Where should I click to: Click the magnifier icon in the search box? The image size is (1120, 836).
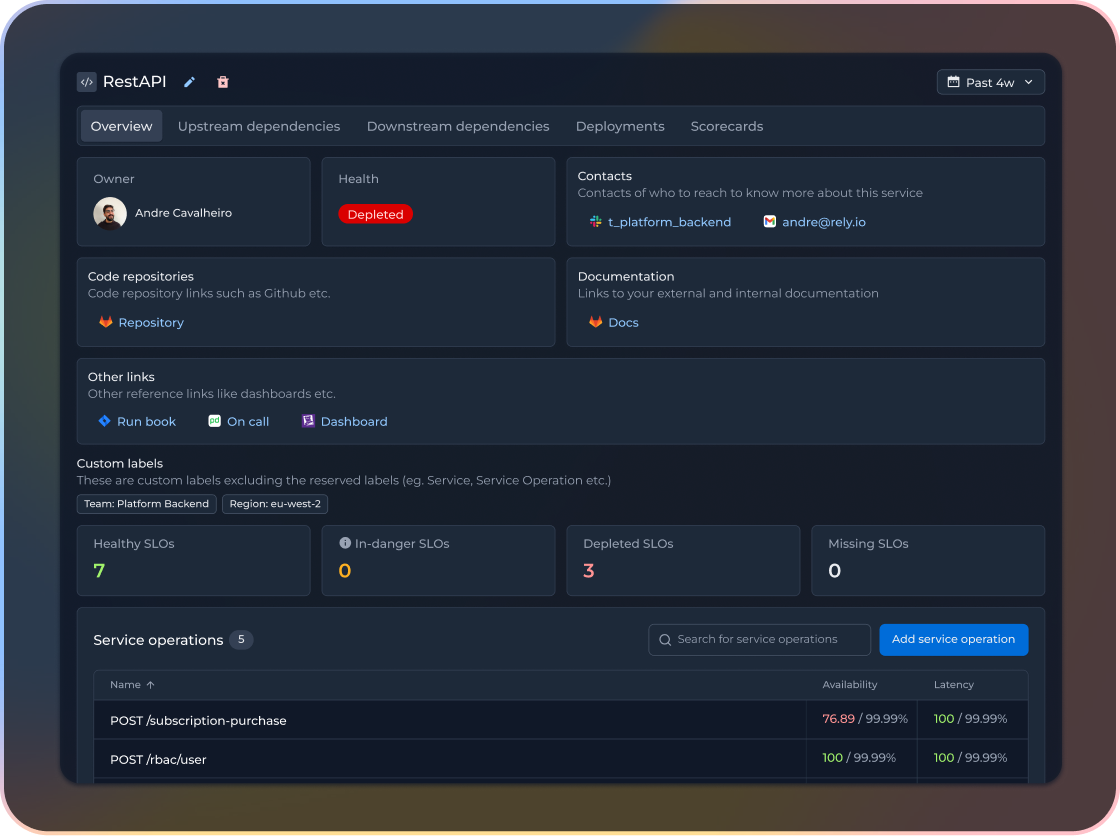coord(665,640)
